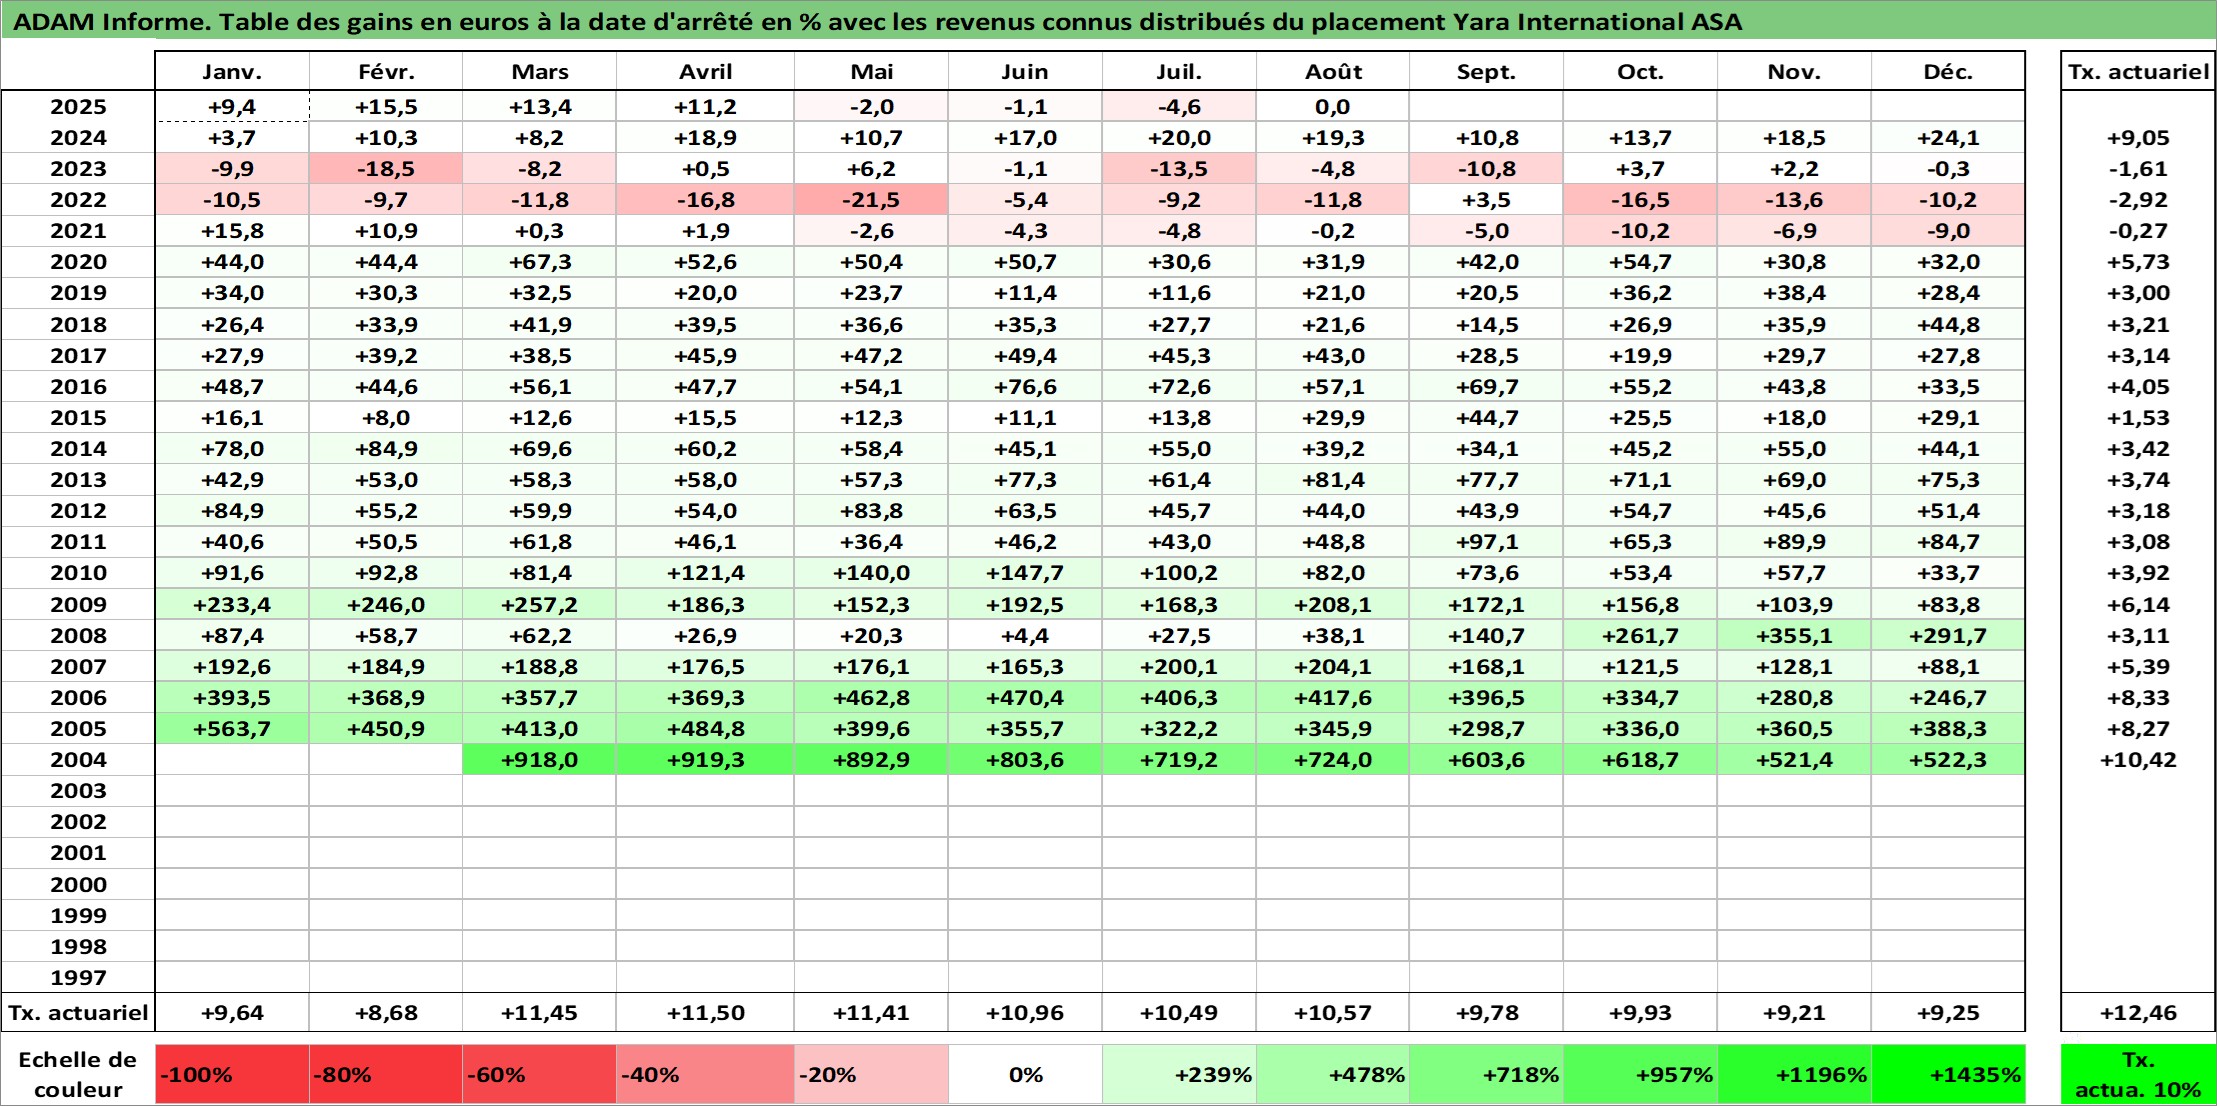
Task: Select the 0% color scale cell
Action: click(x=1025, y=1075)
